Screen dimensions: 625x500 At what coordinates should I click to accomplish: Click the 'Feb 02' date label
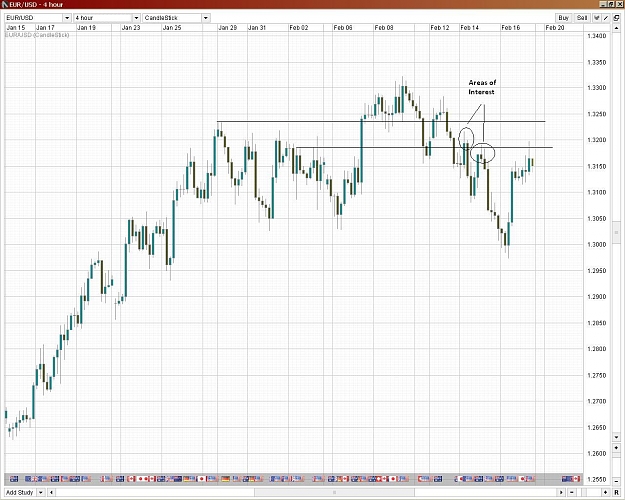tap(299, 28)
